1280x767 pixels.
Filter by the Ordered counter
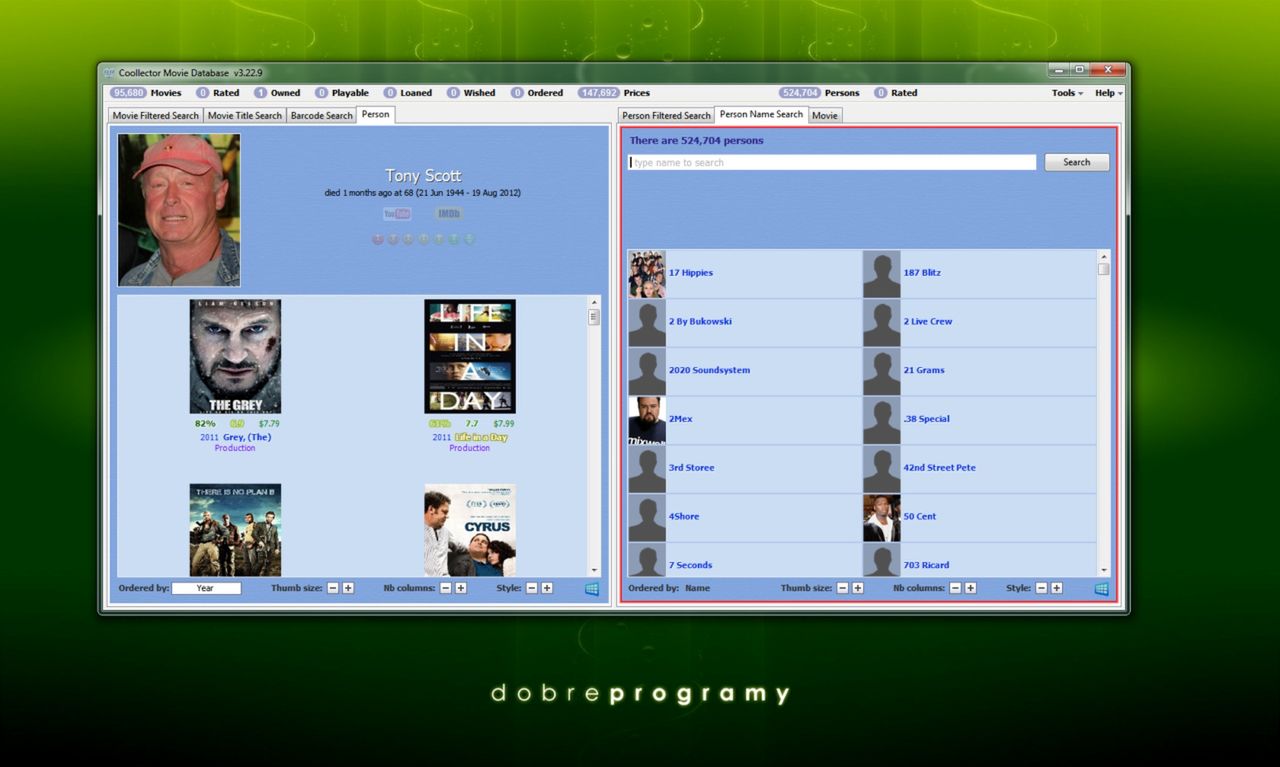[537, 93]
